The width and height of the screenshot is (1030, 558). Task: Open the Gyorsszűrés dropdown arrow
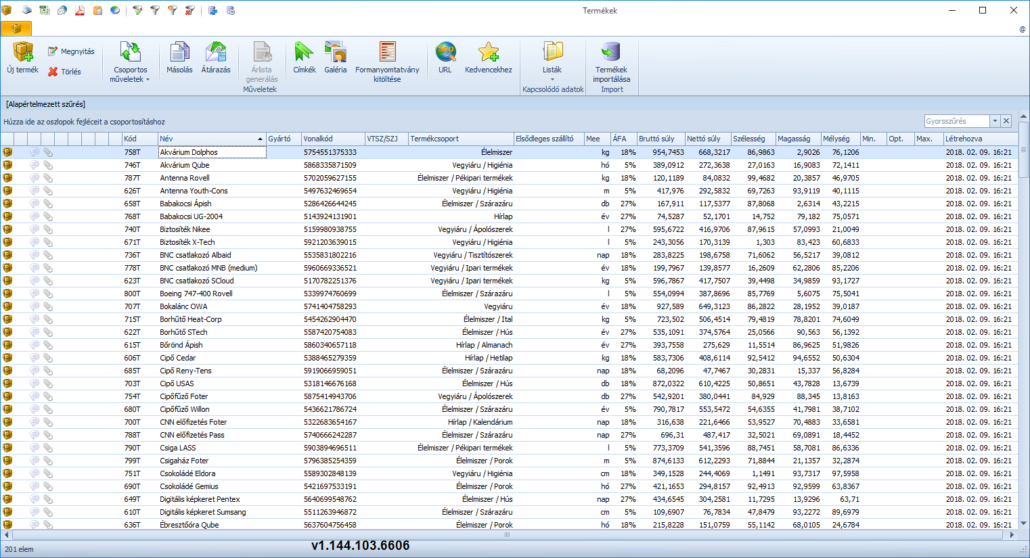tap(995, 121)
